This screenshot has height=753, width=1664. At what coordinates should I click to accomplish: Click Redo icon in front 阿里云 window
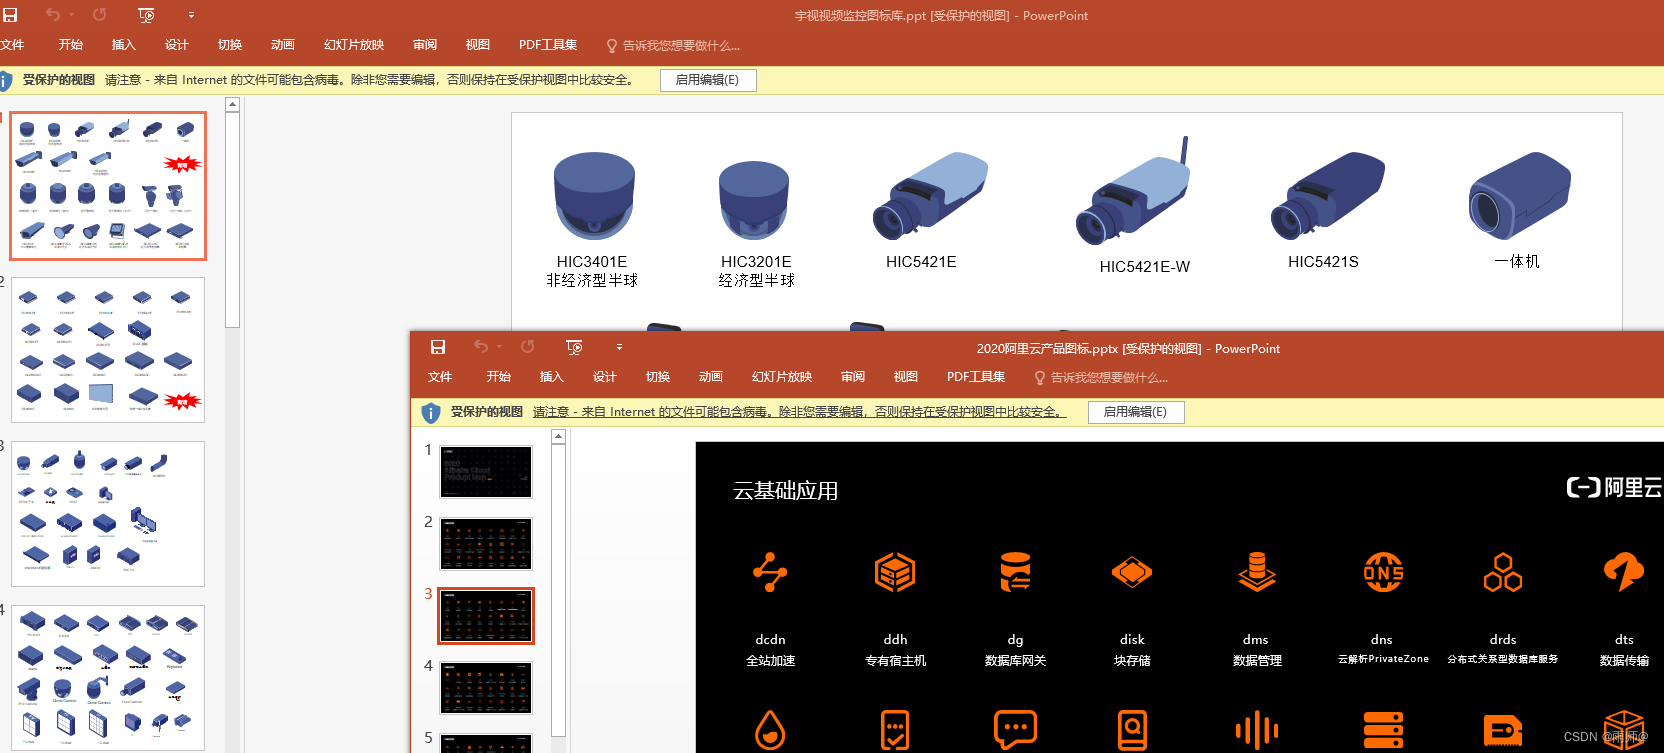(x=528, y=347)
